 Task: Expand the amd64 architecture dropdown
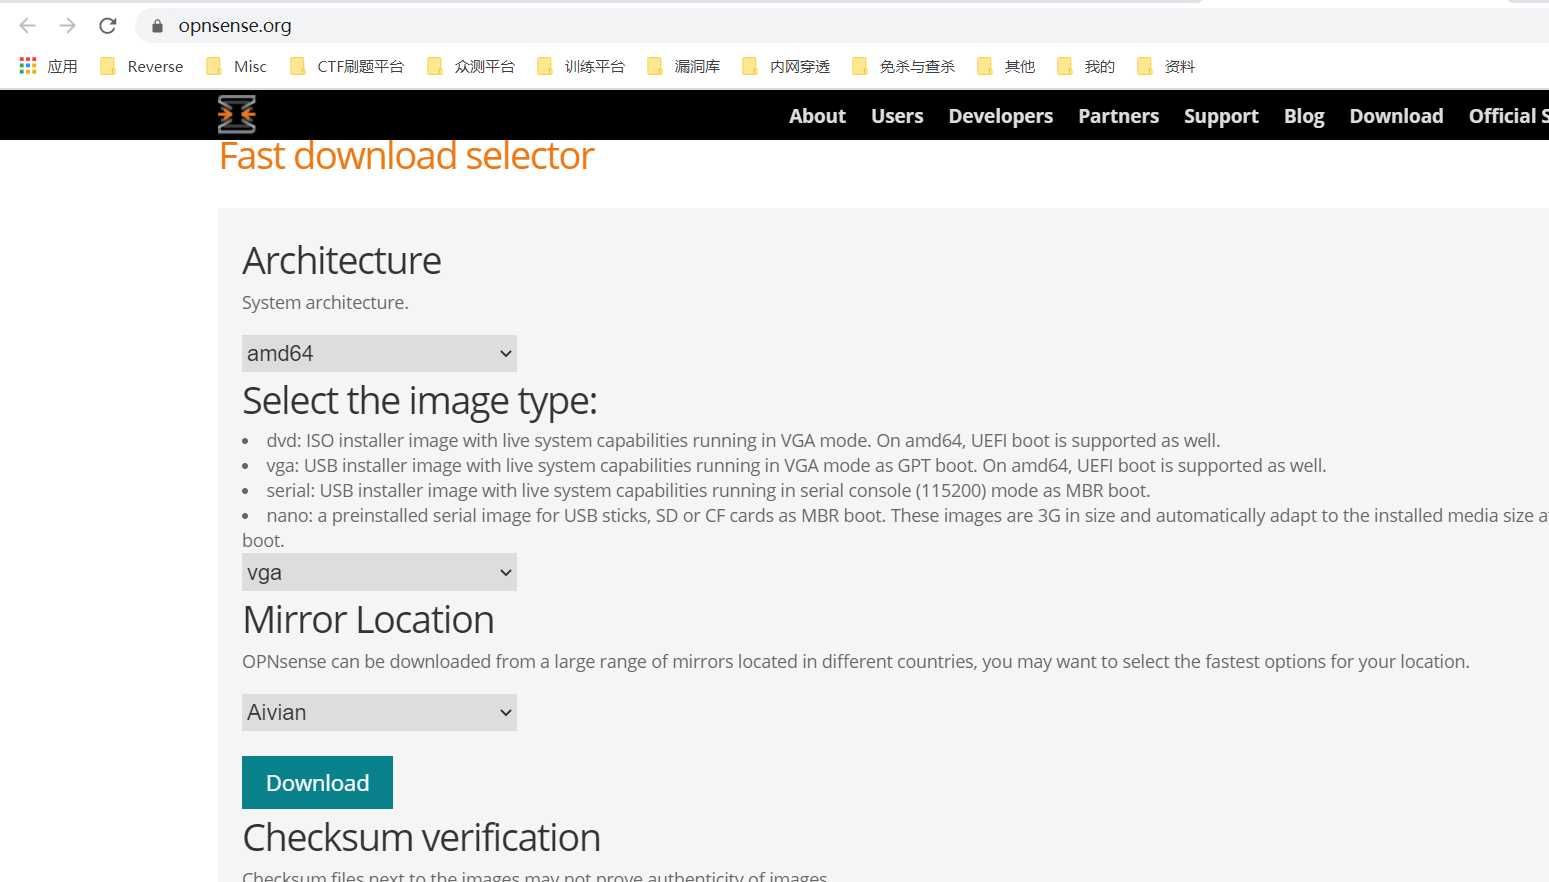[x=379, y=353]
